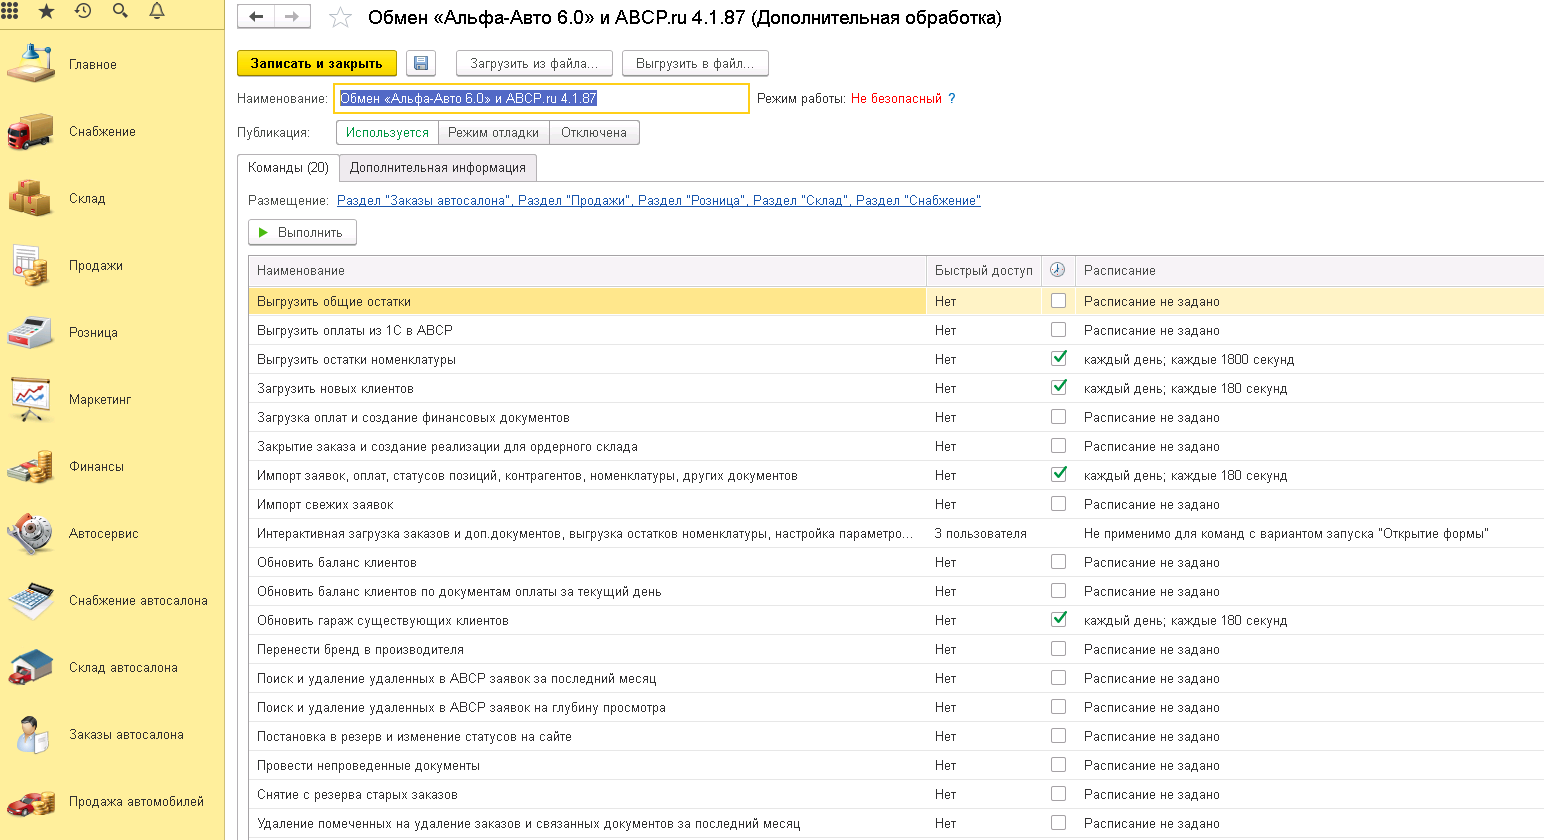Save using the floppy disk icon

[421, 63]
